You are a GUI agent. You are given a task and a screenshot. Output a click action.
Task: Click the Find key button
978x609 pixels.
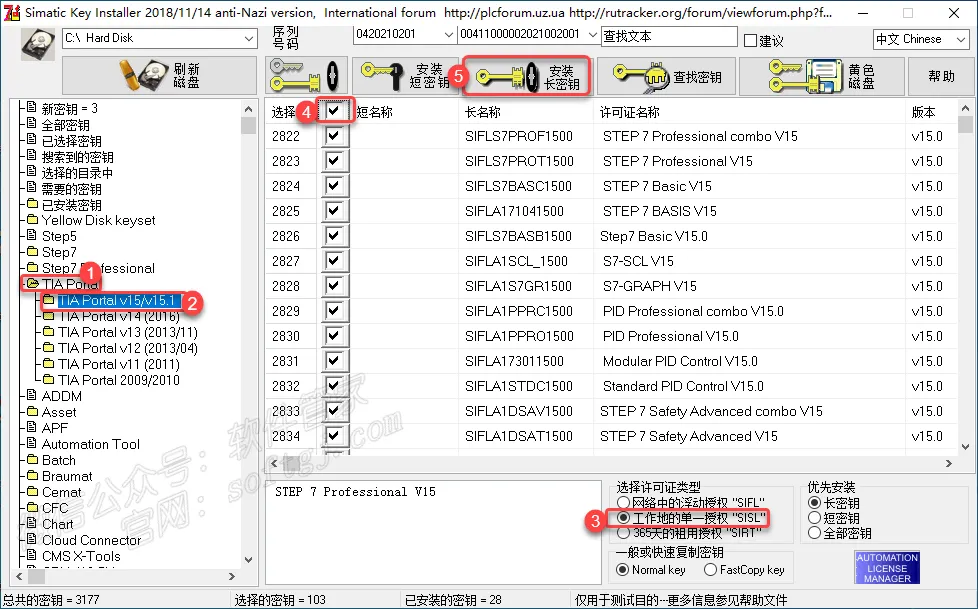point(666,76)
